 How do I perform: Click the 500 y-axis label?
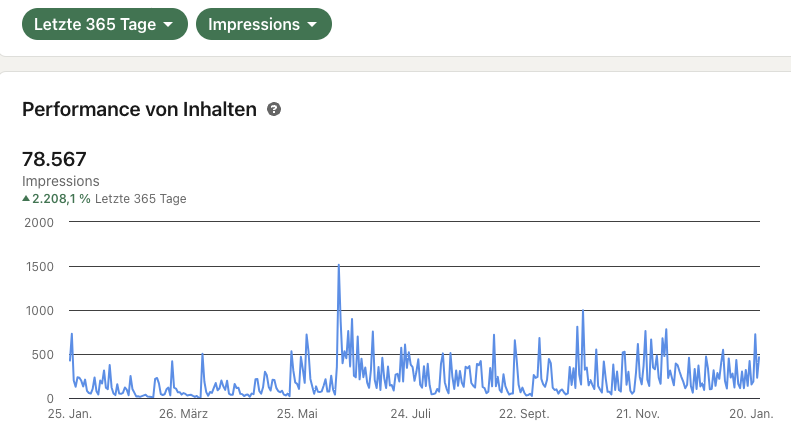[x=43, y=355]
